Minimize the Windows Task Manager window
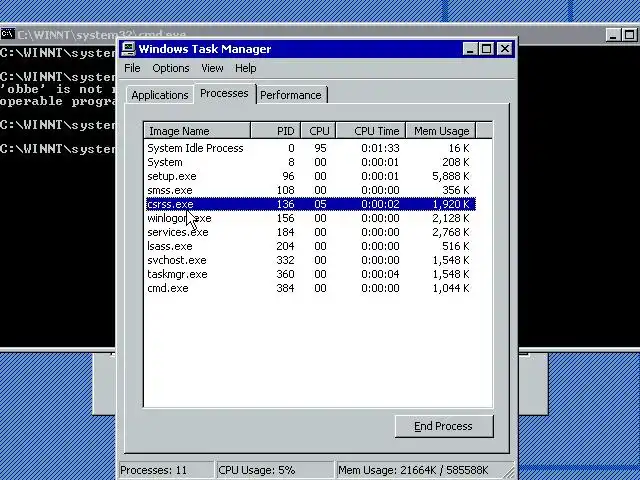The width and height of the screenshot is (640, 480). coord(470,49)
